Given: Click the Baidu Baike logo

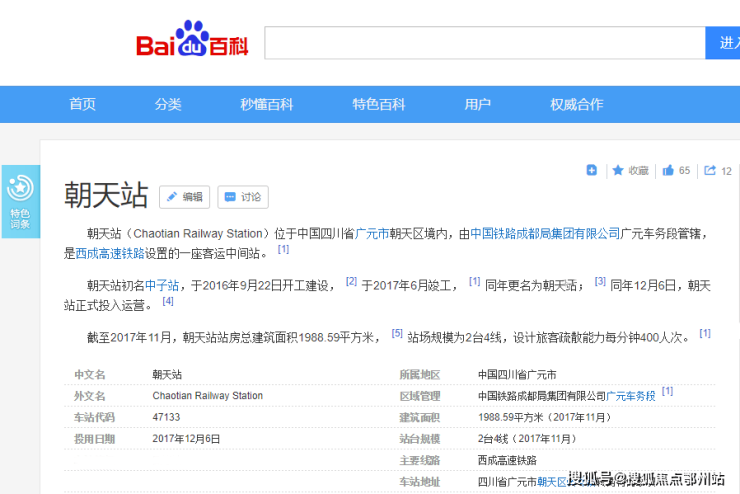Looking at the screenshot, I should coord(192,44).
